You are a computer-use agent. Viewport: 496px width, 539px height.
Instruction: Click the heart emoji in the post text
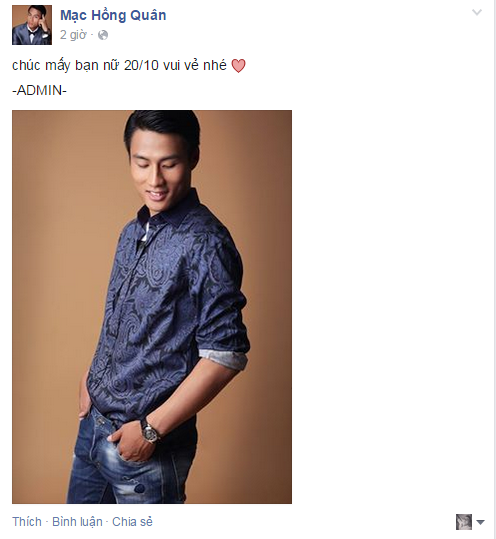tap(238, 66)
